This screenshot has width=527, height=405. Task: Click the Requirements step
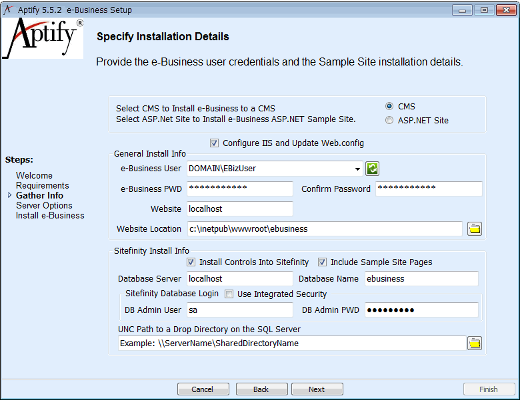[x=42, y=186]
